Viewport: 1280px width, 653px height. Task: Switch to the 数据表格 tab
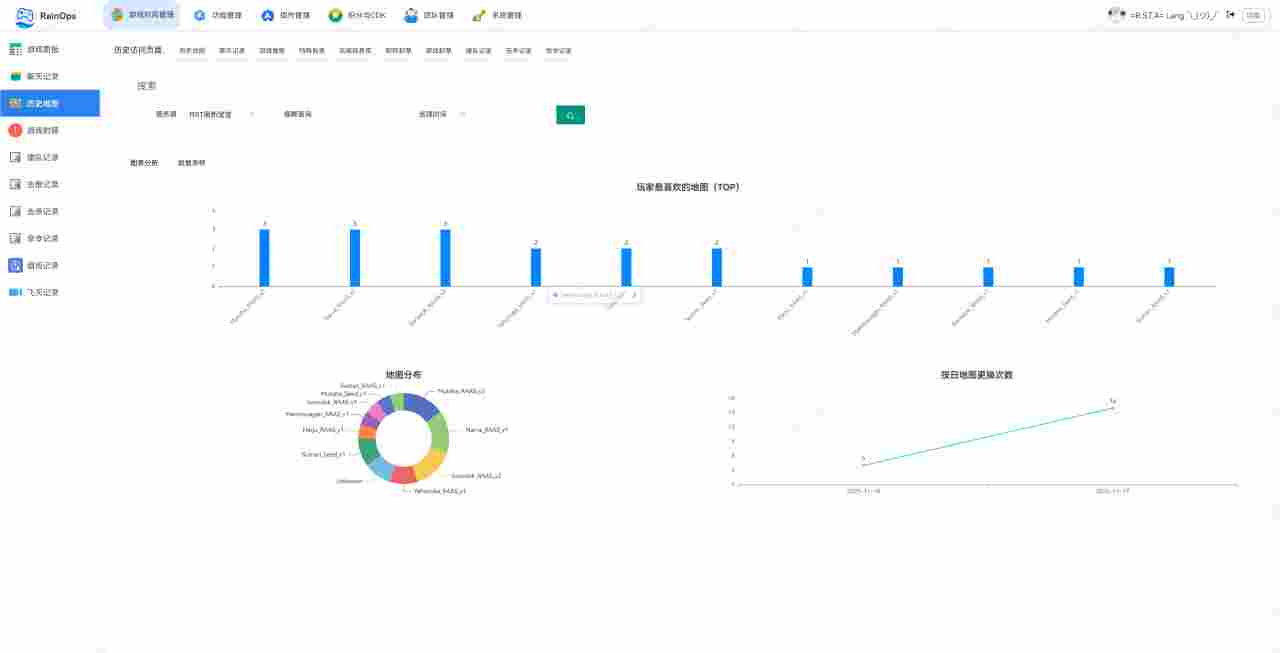(x=191, y=163)
